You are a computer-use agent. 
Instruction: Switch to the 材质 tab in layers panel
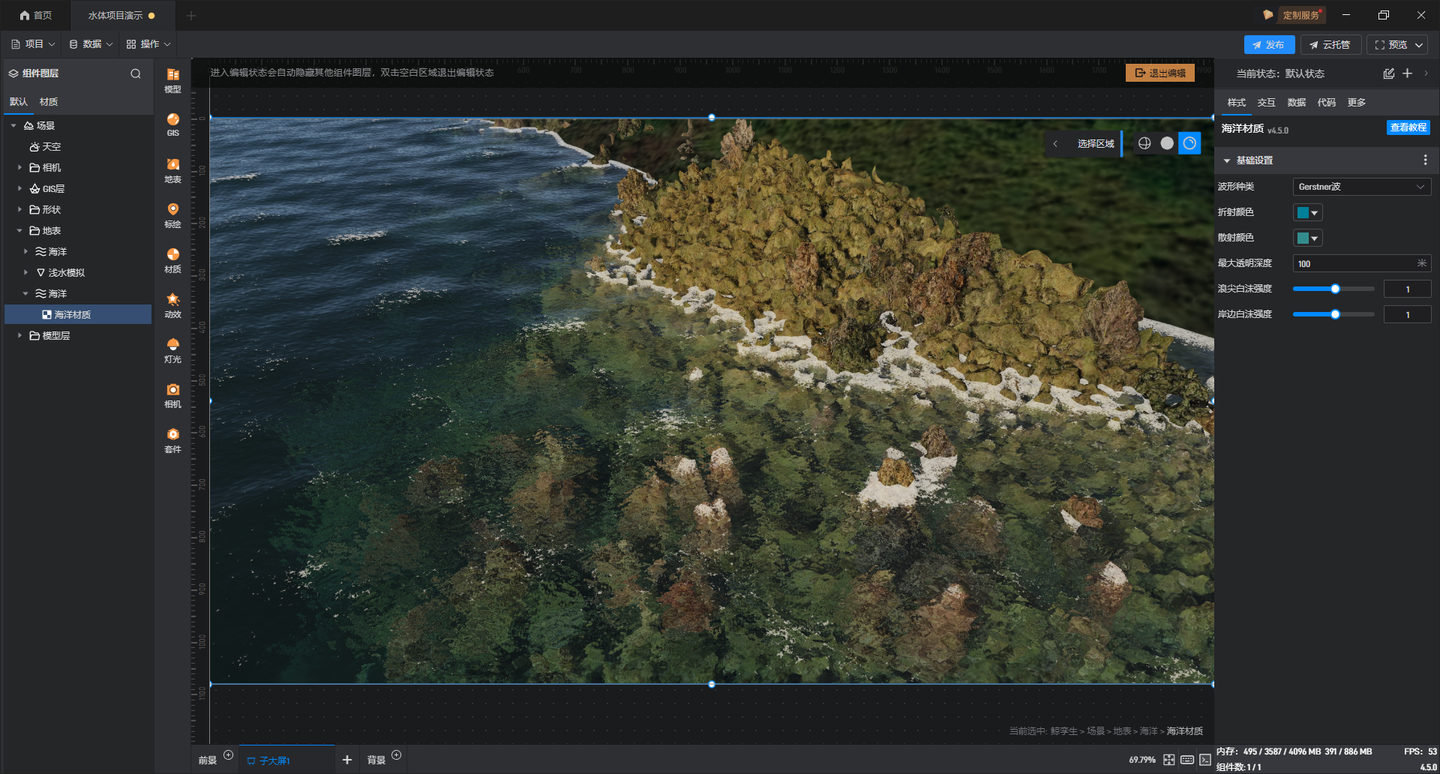point(49,102)
